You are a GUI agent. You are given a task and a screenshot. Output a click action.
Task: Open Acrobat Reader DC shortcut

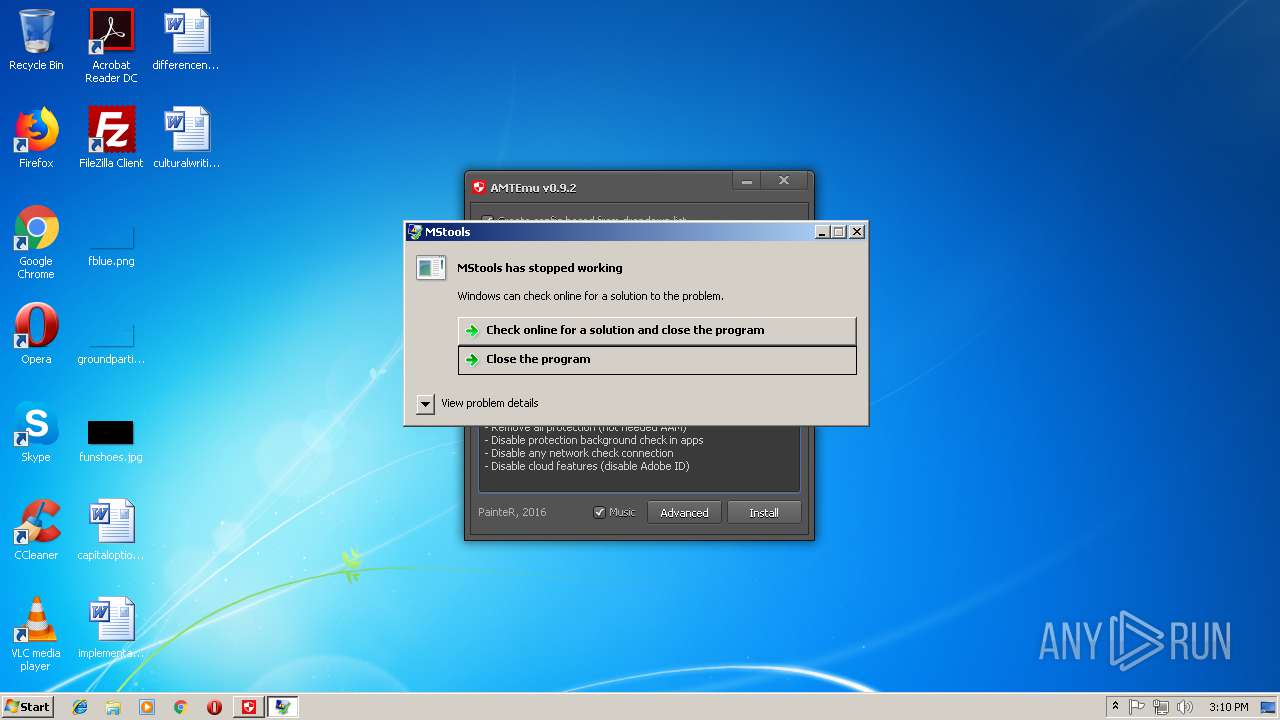111,46
